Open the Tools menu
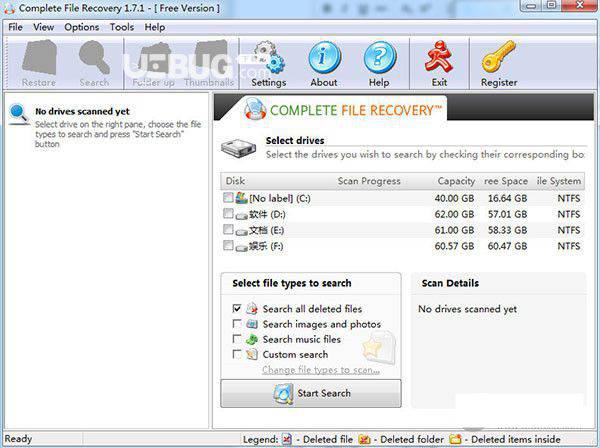Image resolution: width=600 pixels, height=448 pixels. click(x=122, y=27)
